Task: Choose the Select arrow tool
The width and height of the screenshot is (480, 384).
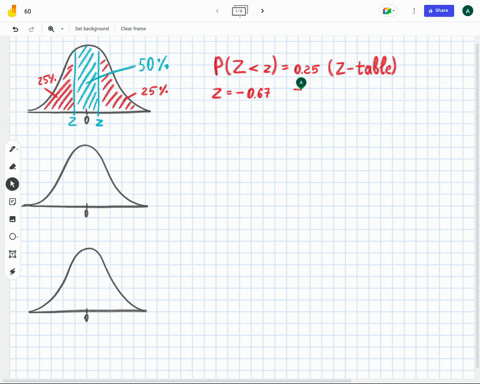Action: pos(12,184)
